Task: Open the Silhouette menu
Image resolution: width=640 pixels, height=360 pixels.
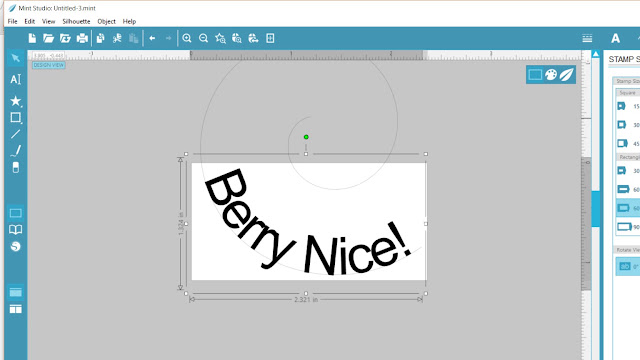Action: (76, 21)
